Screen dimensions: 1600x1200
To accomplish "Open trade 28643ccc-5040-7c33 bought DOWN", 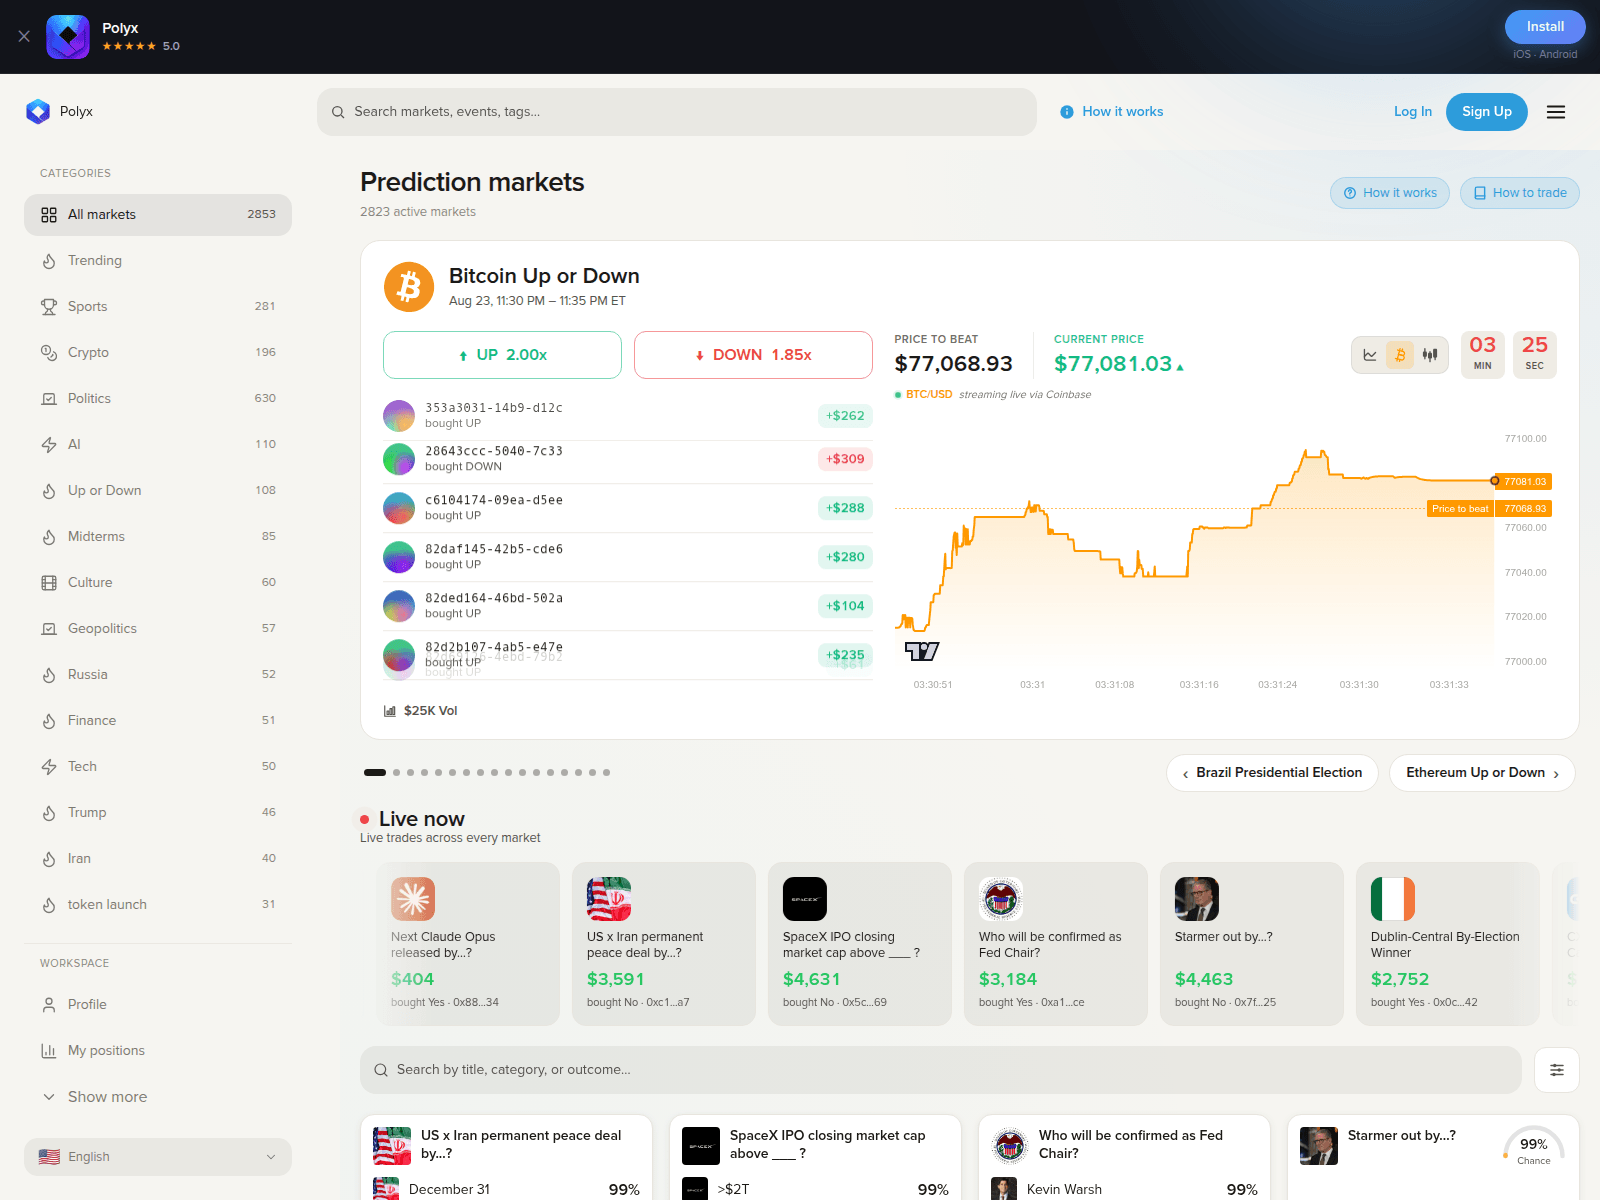I will click(628, 459).
